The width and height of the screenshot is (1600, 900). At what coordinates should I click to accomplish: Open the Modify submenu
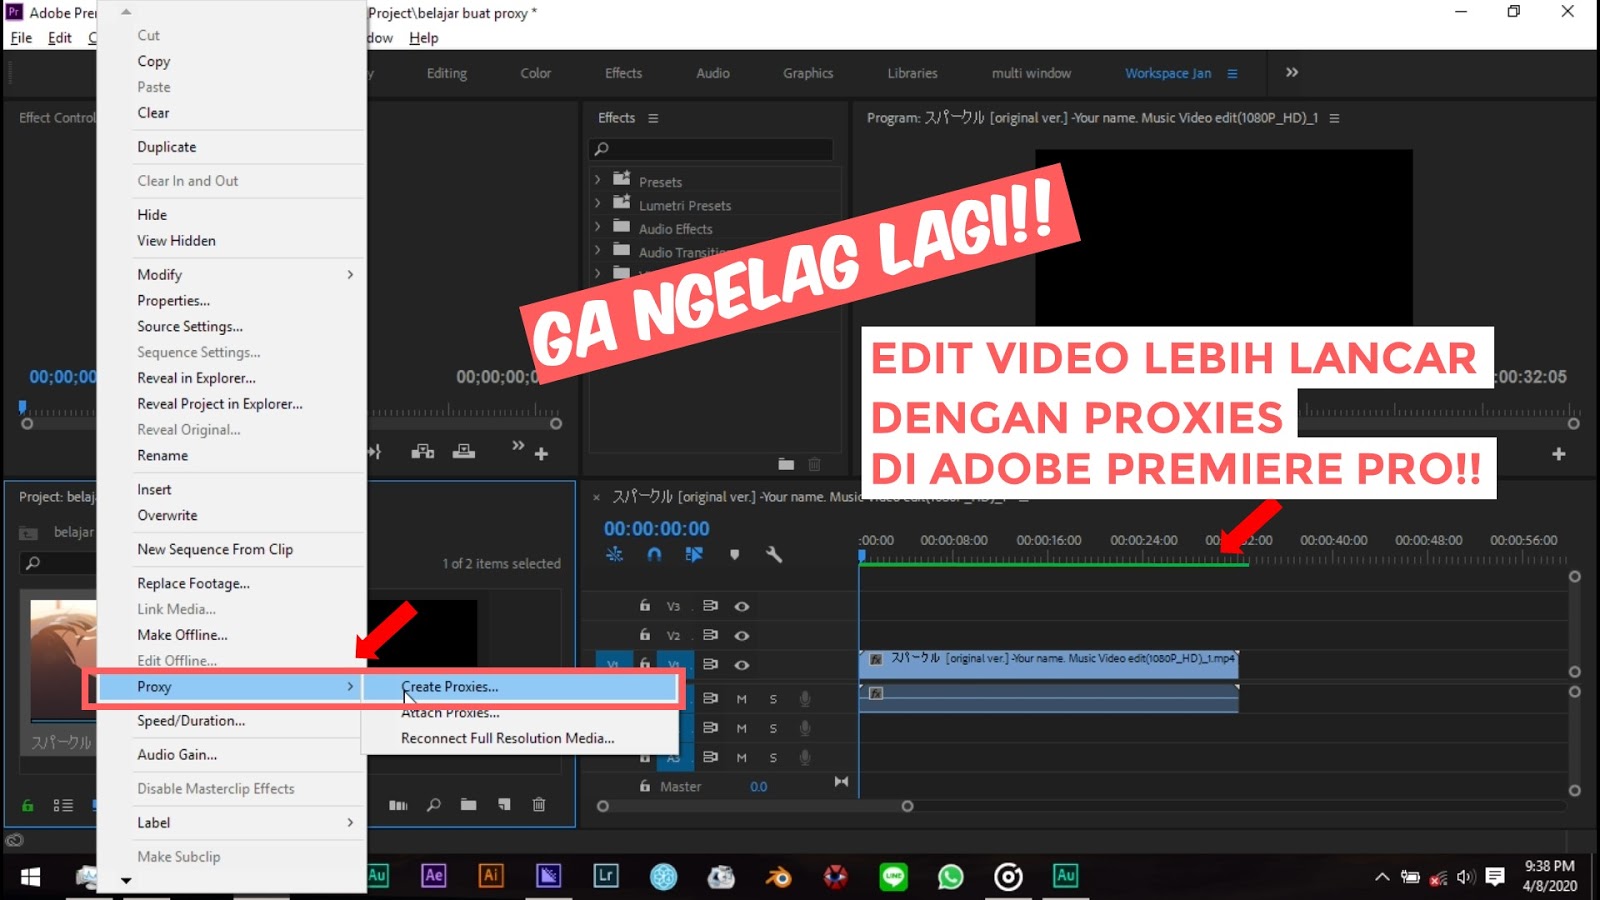232,274
